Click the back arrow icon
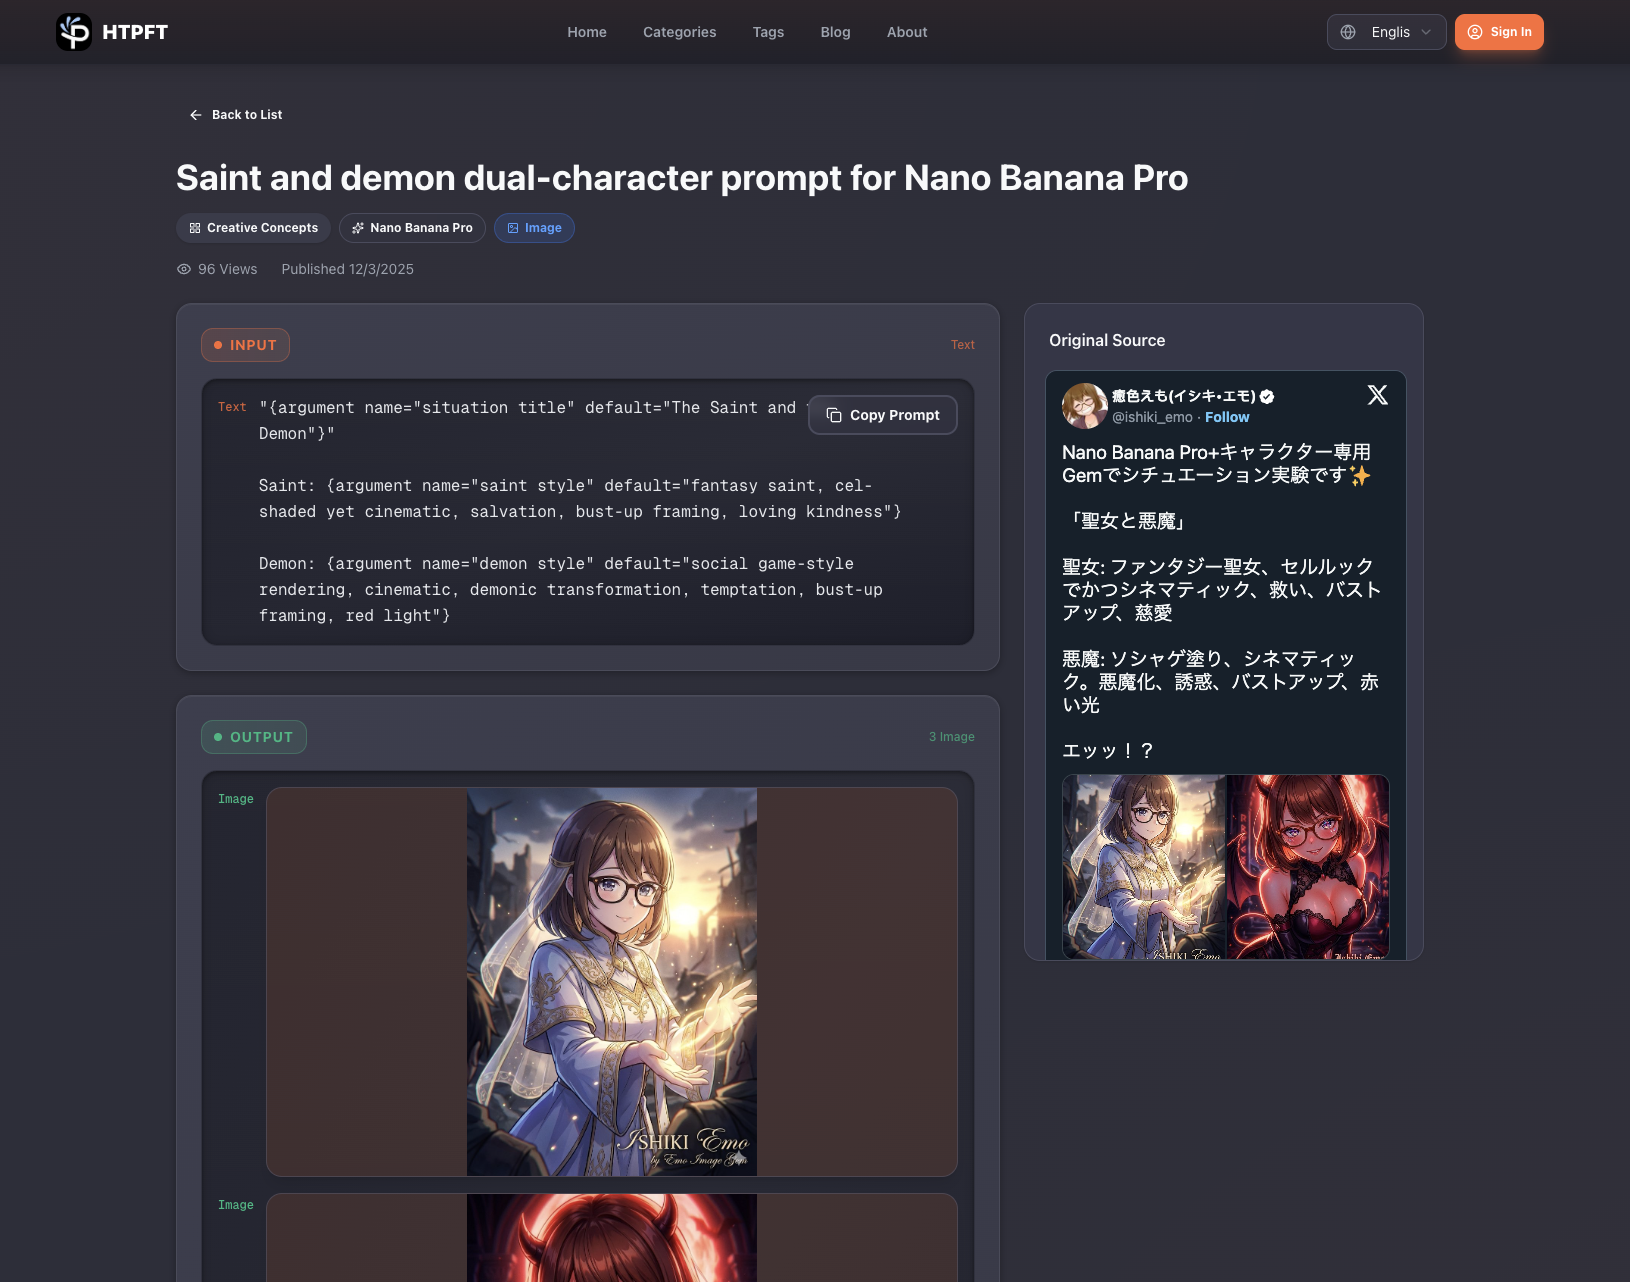 tap(196, 115)
